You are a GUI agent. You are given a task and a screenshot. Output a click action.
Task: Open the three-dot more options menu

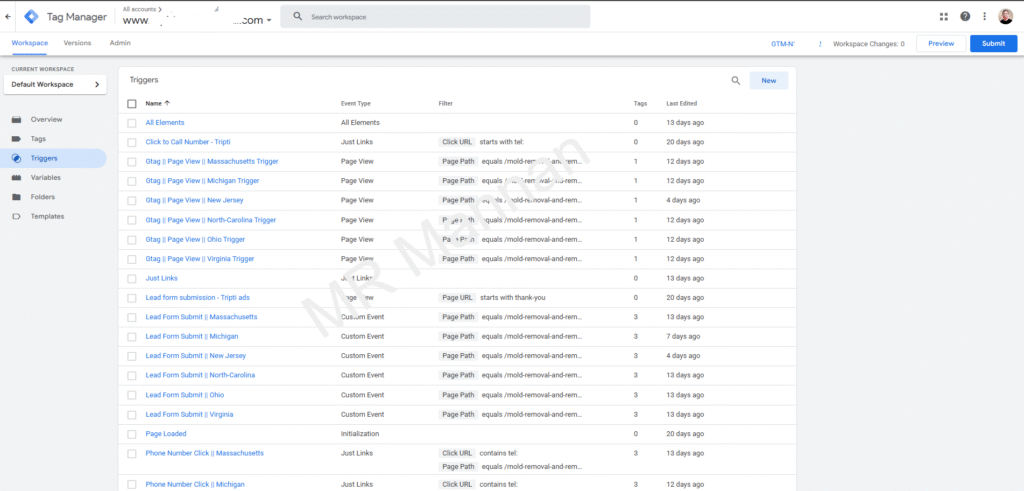click(985, 16)
